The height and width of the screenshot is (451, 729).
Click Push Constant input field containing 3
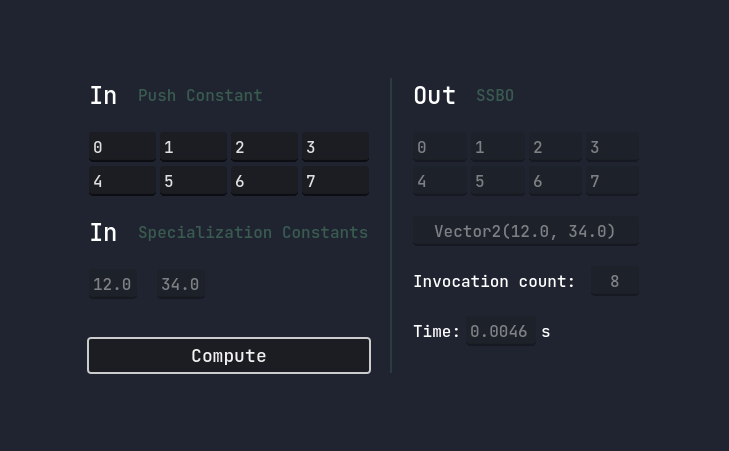[335, 147]
